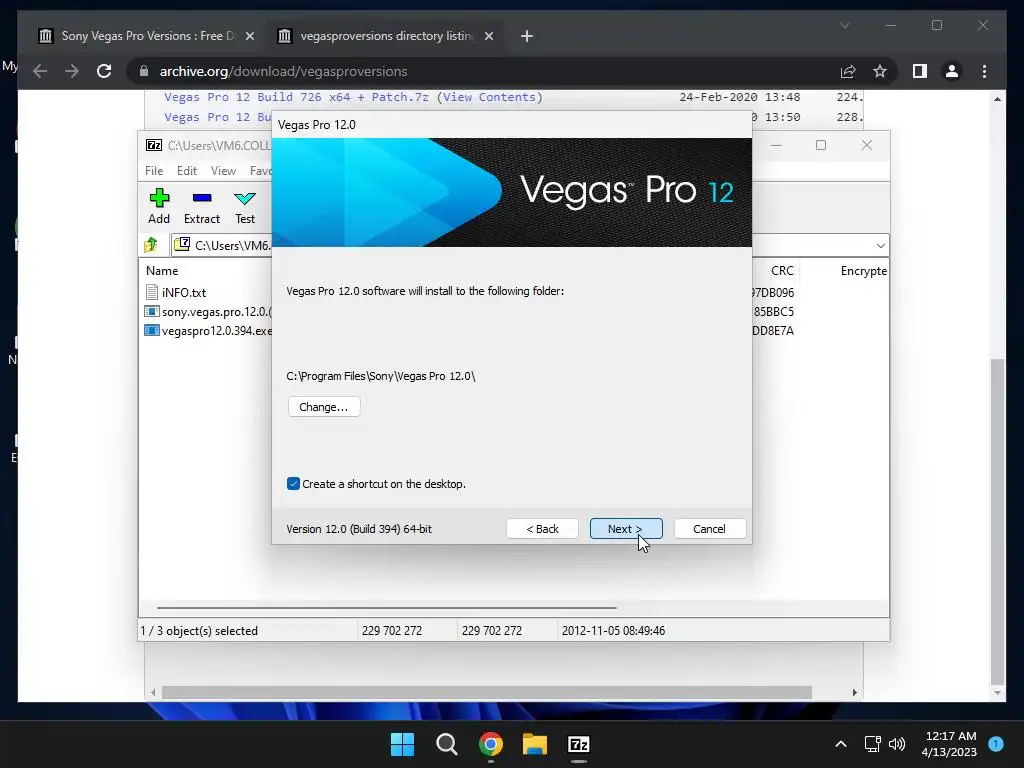Open the Windows Start menu
The image size is (1024, 768).
click(402, 744)
